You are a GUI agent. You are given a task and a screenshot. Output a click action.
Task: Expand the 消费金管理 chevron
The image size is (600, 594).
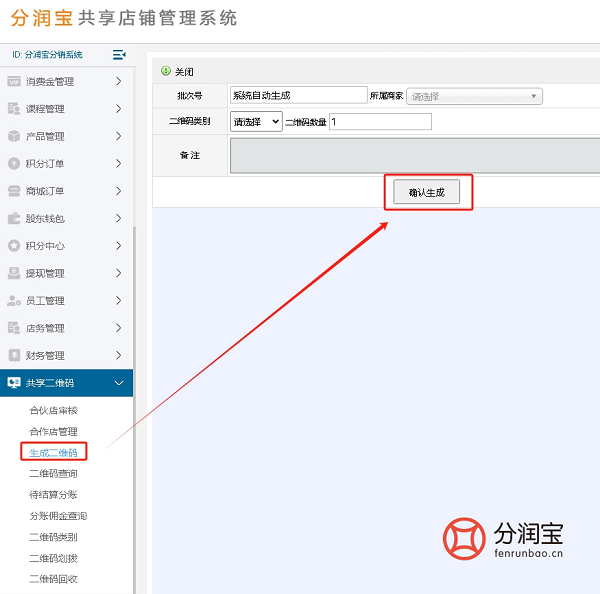[119, 82]
